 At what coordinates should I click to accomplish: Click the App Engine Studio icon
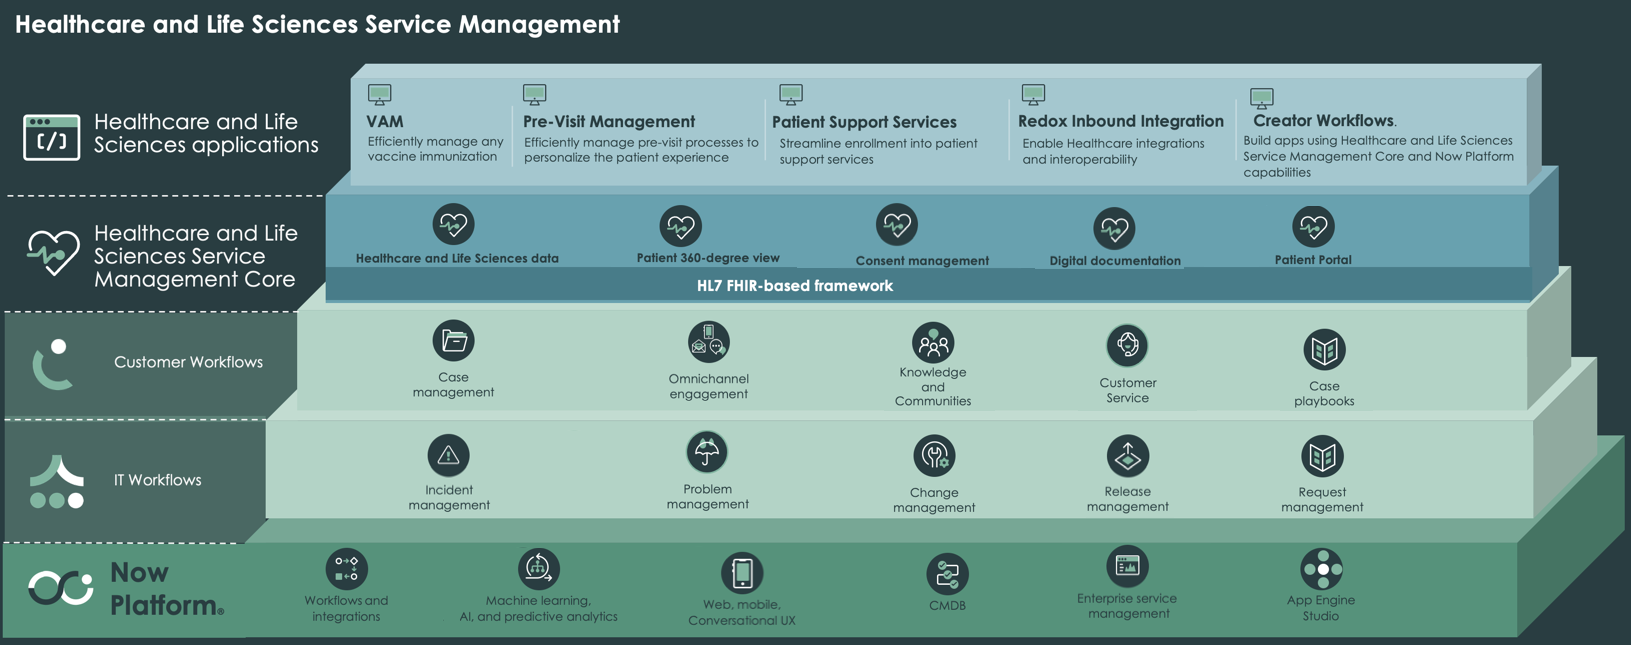[1321, 569]
